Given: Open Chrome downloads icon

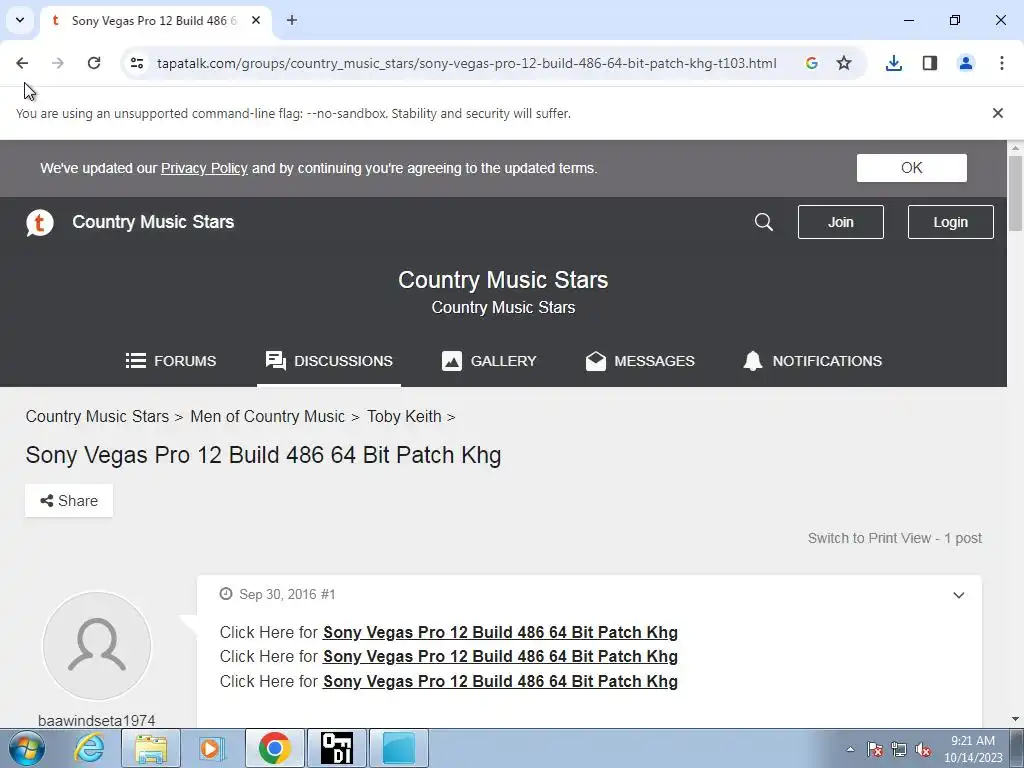Looking at the screenshot, I should click(894, 63).
